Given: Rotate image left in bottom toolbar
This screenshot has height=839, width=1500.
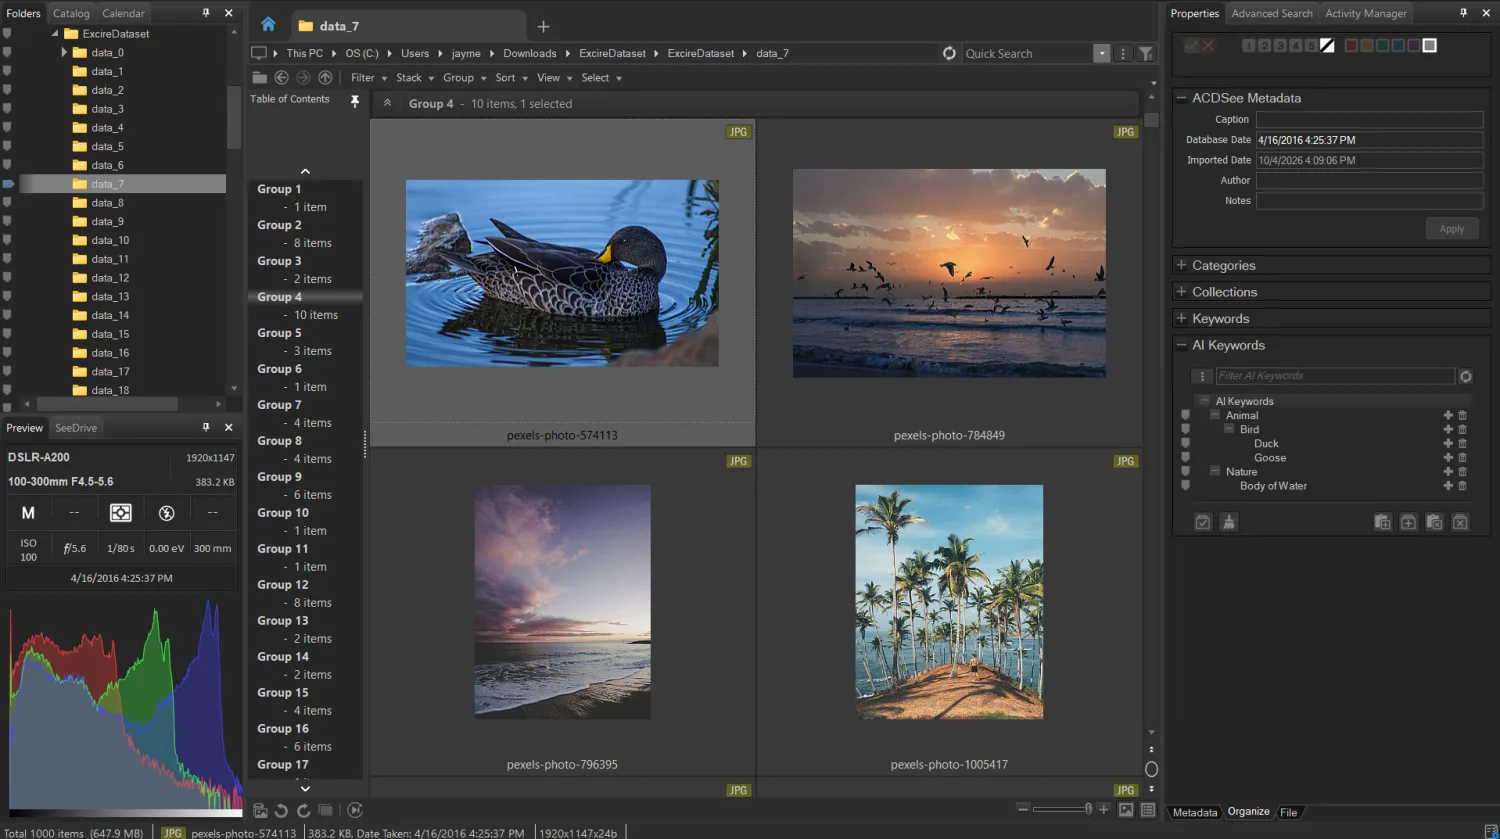Looking at the screenshot, I should pos(281,810).
